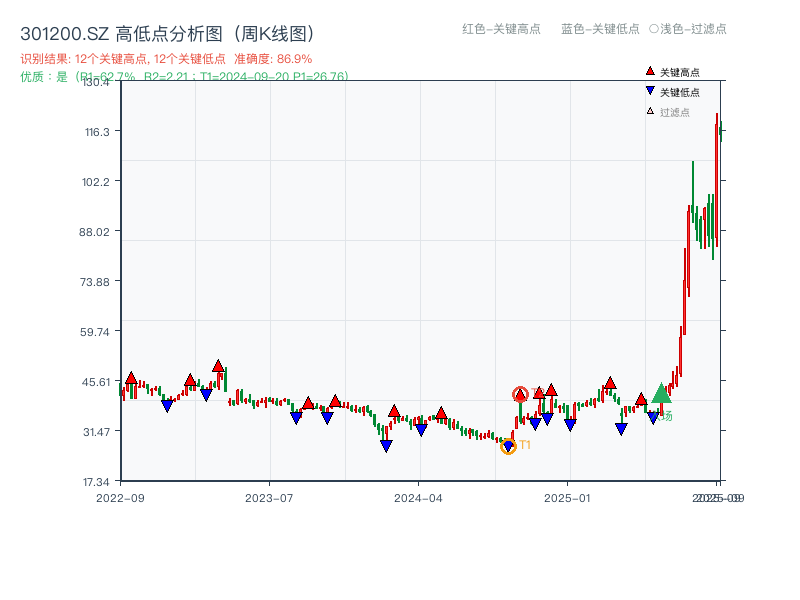The width and height of the screenshot is (800, 600).
Task: Click the 2025-01 x-axis date label
Action: pos(567,498)
